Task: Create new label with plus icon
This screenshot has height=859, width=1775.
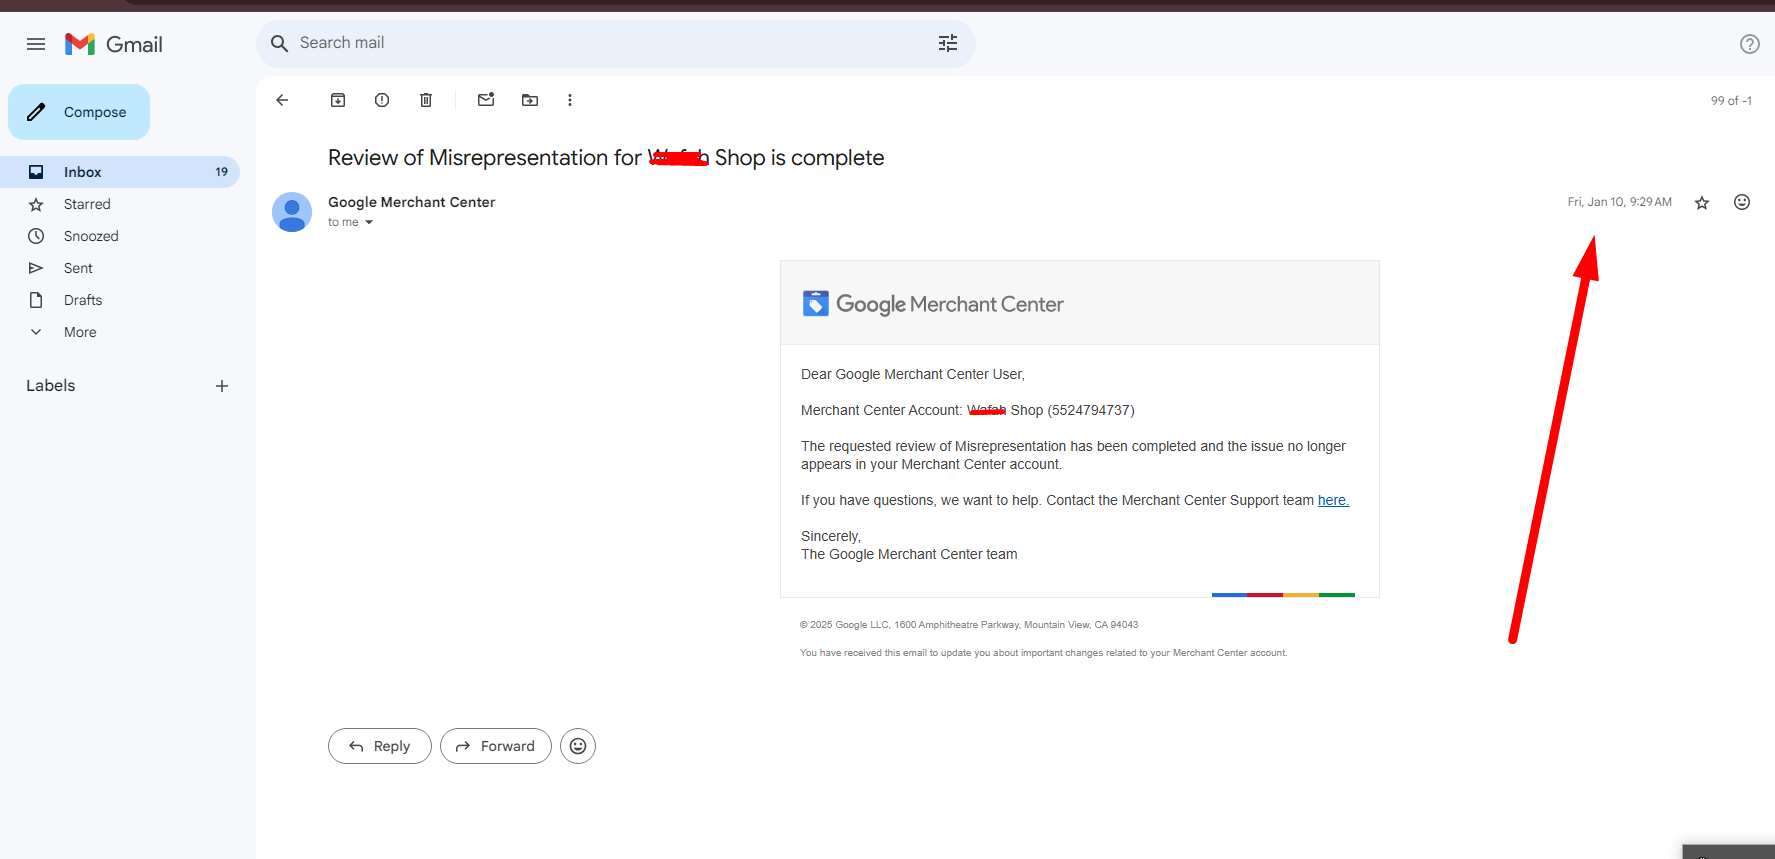Action: (222, 386)
